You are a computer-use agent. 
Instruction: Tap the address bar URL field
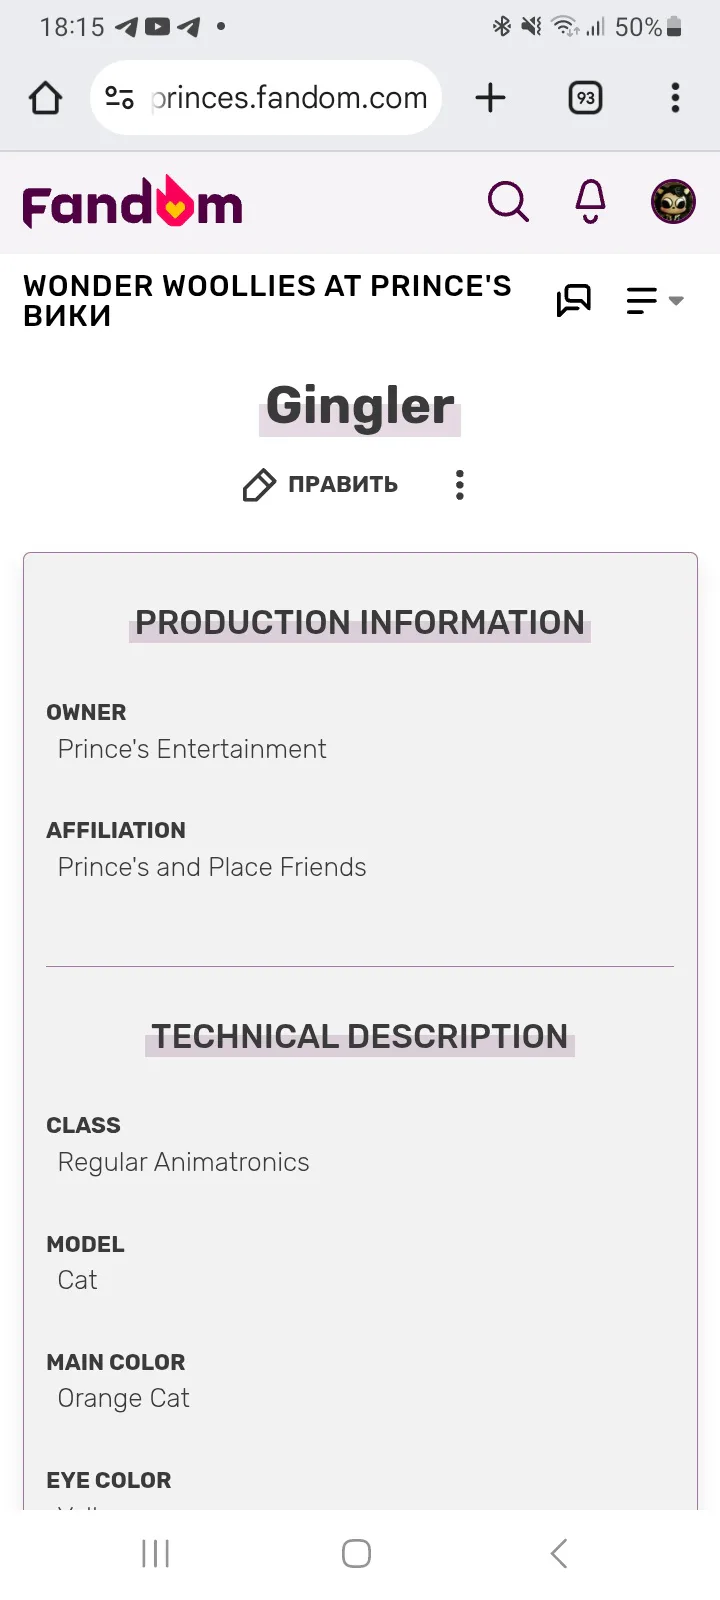click(290, 98)
